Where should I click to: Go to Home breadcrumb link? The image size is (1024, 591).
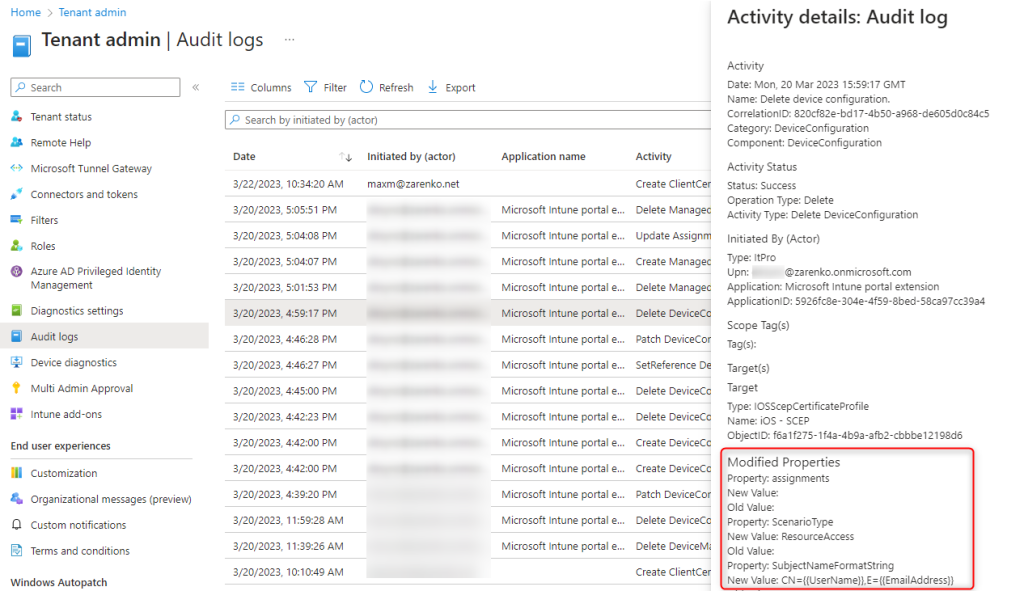(25, 12)
